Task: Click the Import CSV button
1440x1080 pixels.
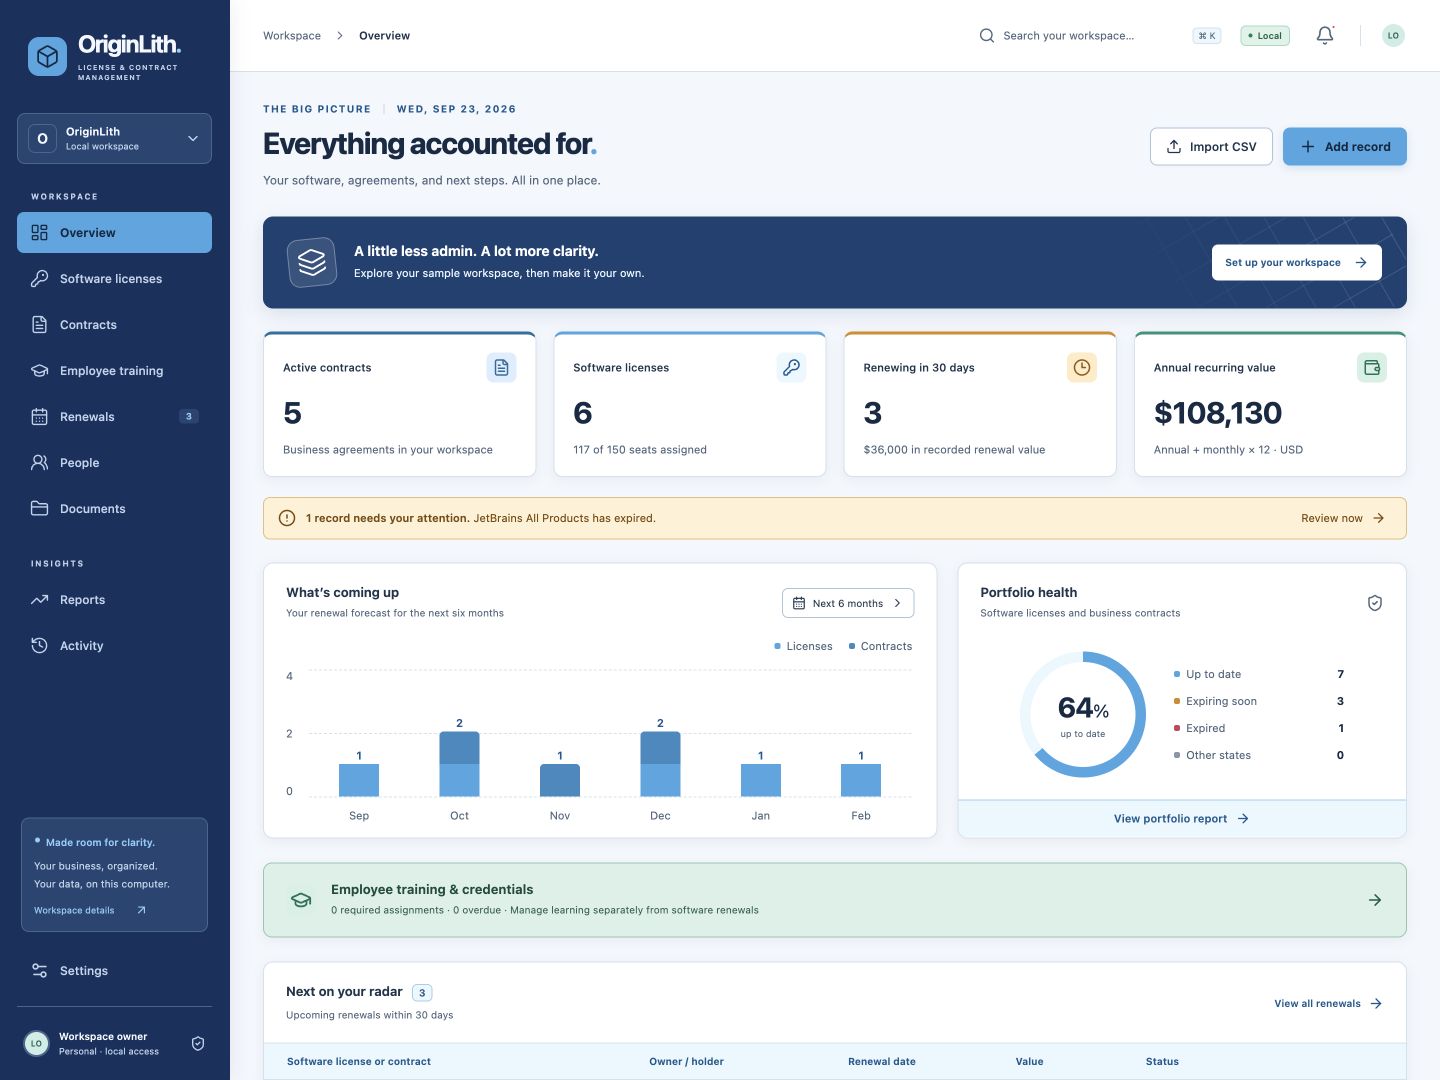Action: [1211, 146]
